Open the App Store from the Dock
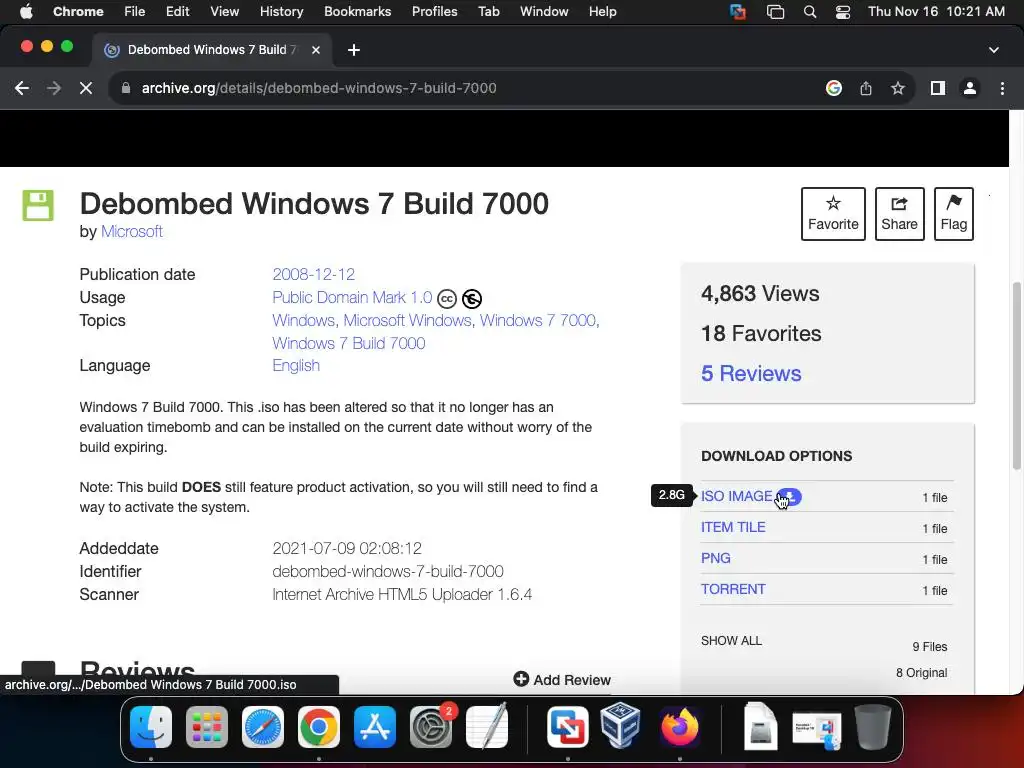This screenshot has height=768, width=1024. click(375, 727)
